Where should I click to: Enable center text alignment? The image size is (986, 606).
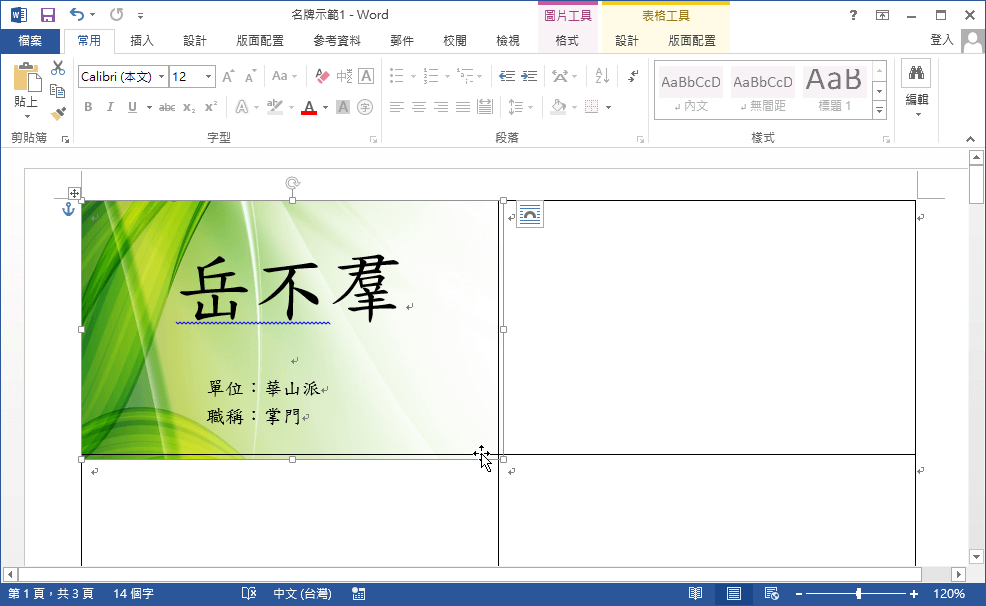(x=417, y=107)
